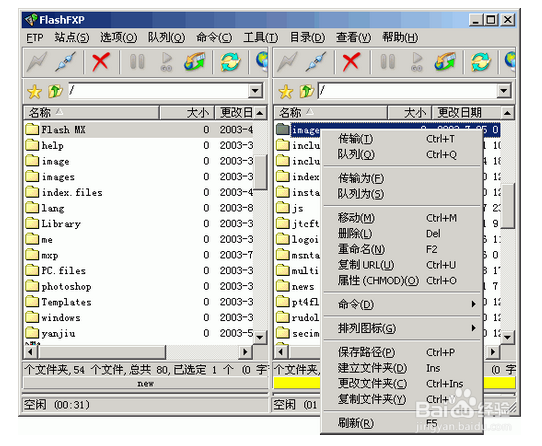Click the left pane vertical scrollbar down arrow
This screenshot has width=542, height=446.
tap(260, 337)
